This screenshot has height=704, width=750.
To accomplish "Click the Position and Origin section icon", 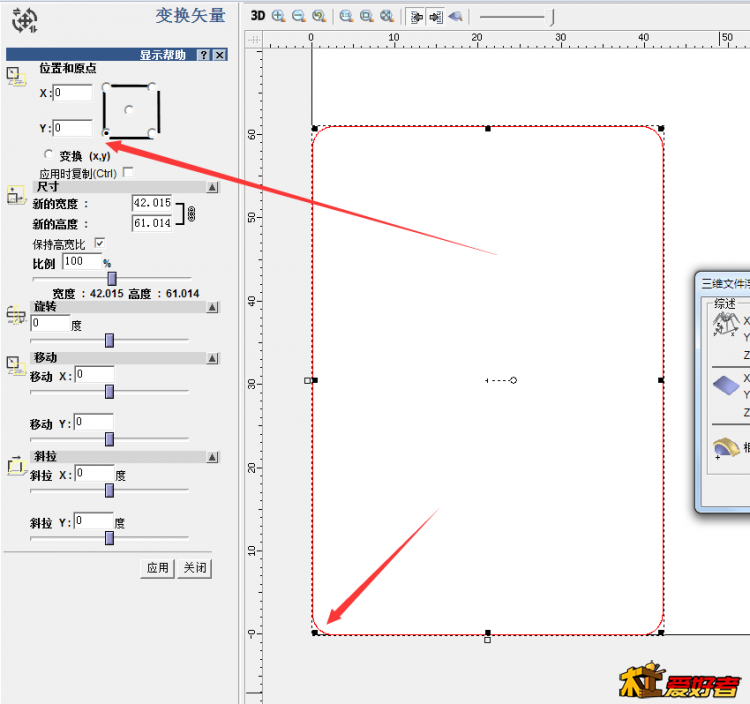I will [15, 76].
